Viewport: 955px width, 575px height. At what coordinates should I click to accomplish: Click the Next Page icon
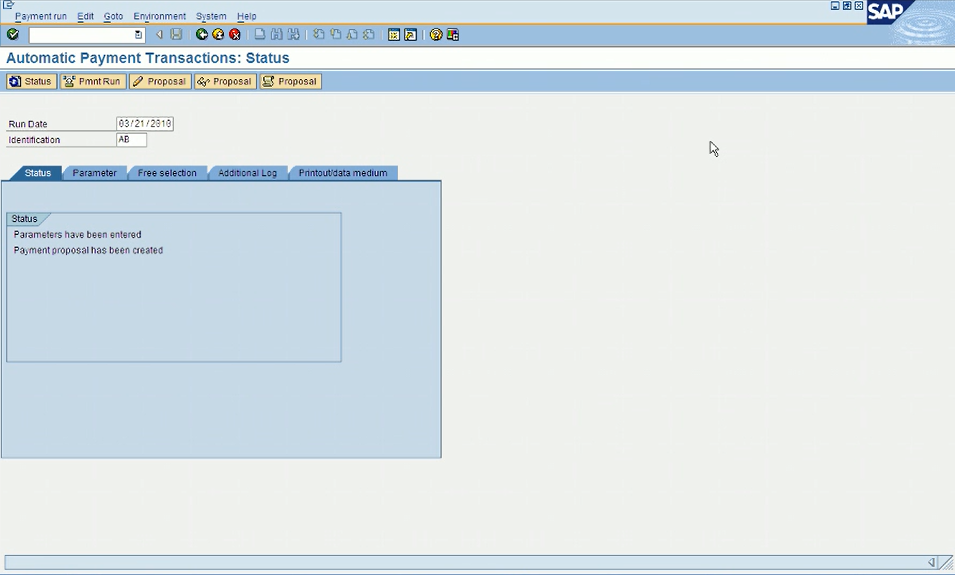(x=352, y=35)
